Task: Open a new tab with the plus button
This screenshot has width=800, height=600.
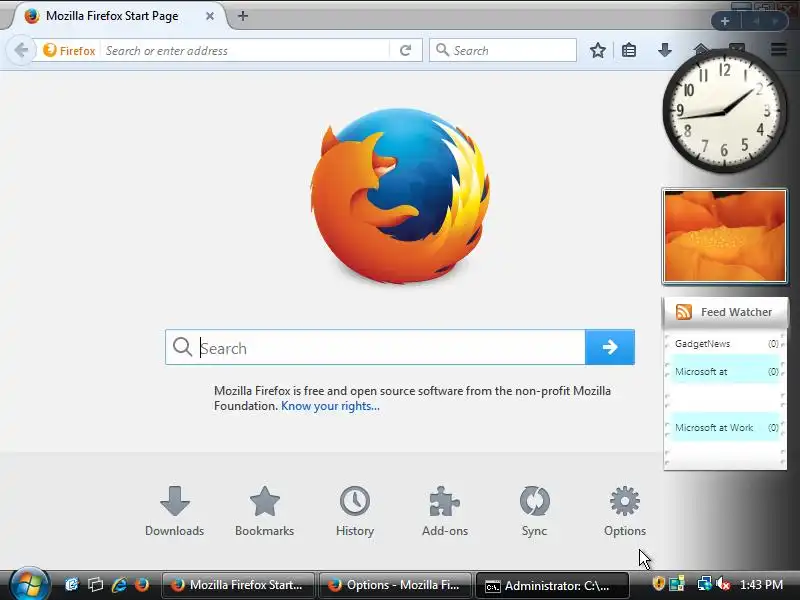Action: 243,16
